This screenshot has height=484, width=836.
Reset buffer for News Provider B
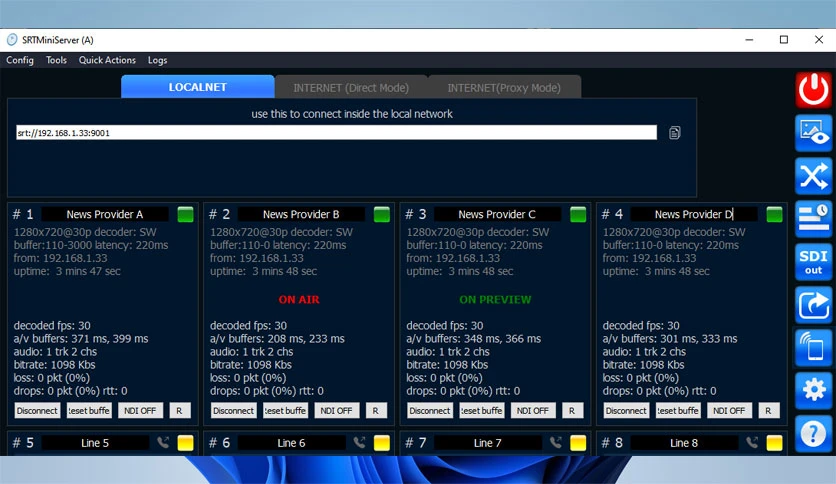click(x=285, y=410)
